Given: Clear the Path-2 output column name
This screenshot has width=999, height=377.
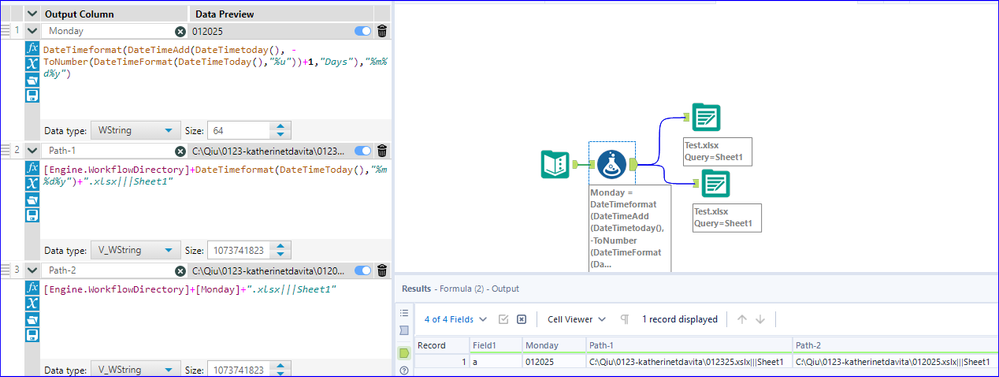Looking at the screenshot, I should click(x=180, y=271).
